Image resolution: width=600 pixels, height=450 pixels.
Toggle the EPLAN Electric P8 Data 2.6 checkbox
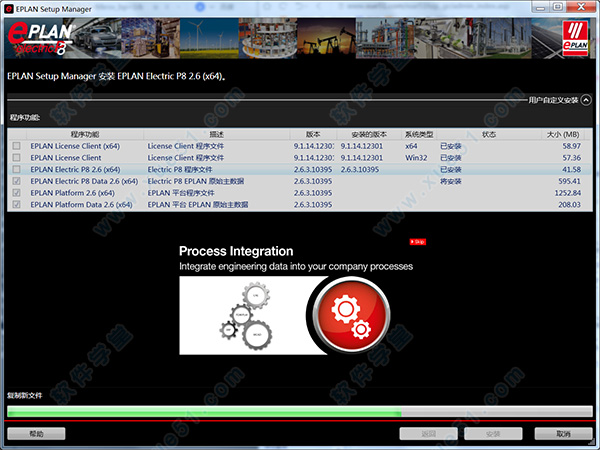pyautogui.click(x=16, y=181)
